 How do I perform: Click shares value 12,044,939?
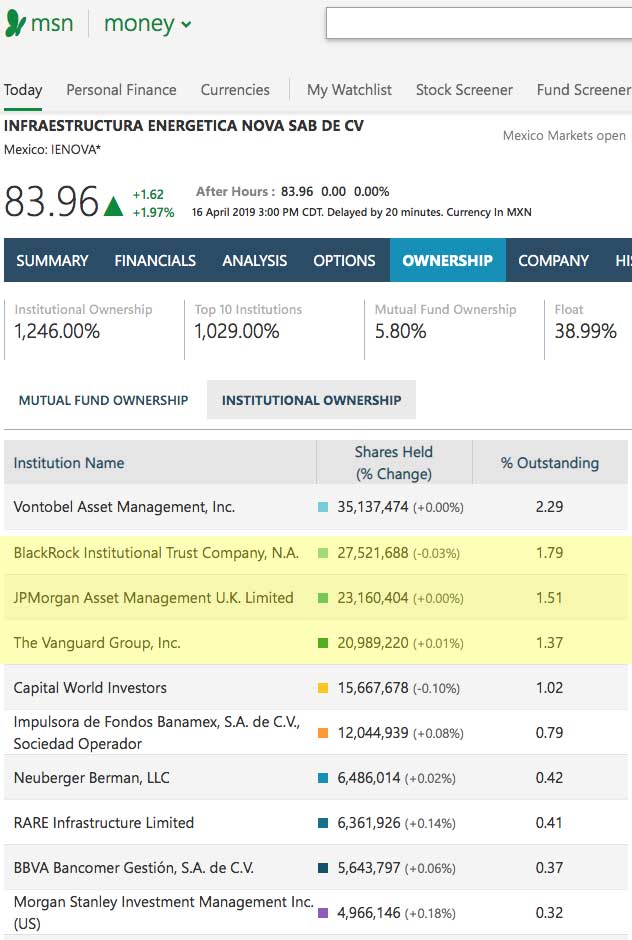pos(372,733)
